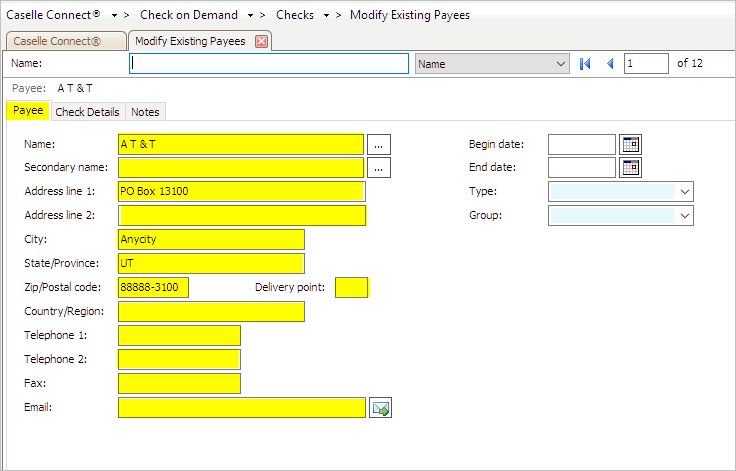Click the Address line 1 field
Viewport: 736px width, 471px height.
[x=241, y=191]
